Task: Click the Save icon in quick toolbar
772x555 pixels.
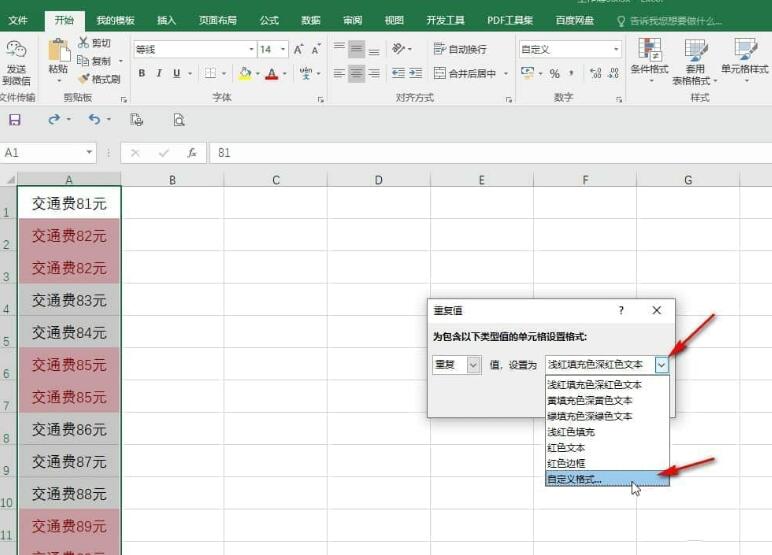Action: click(14, 120)
